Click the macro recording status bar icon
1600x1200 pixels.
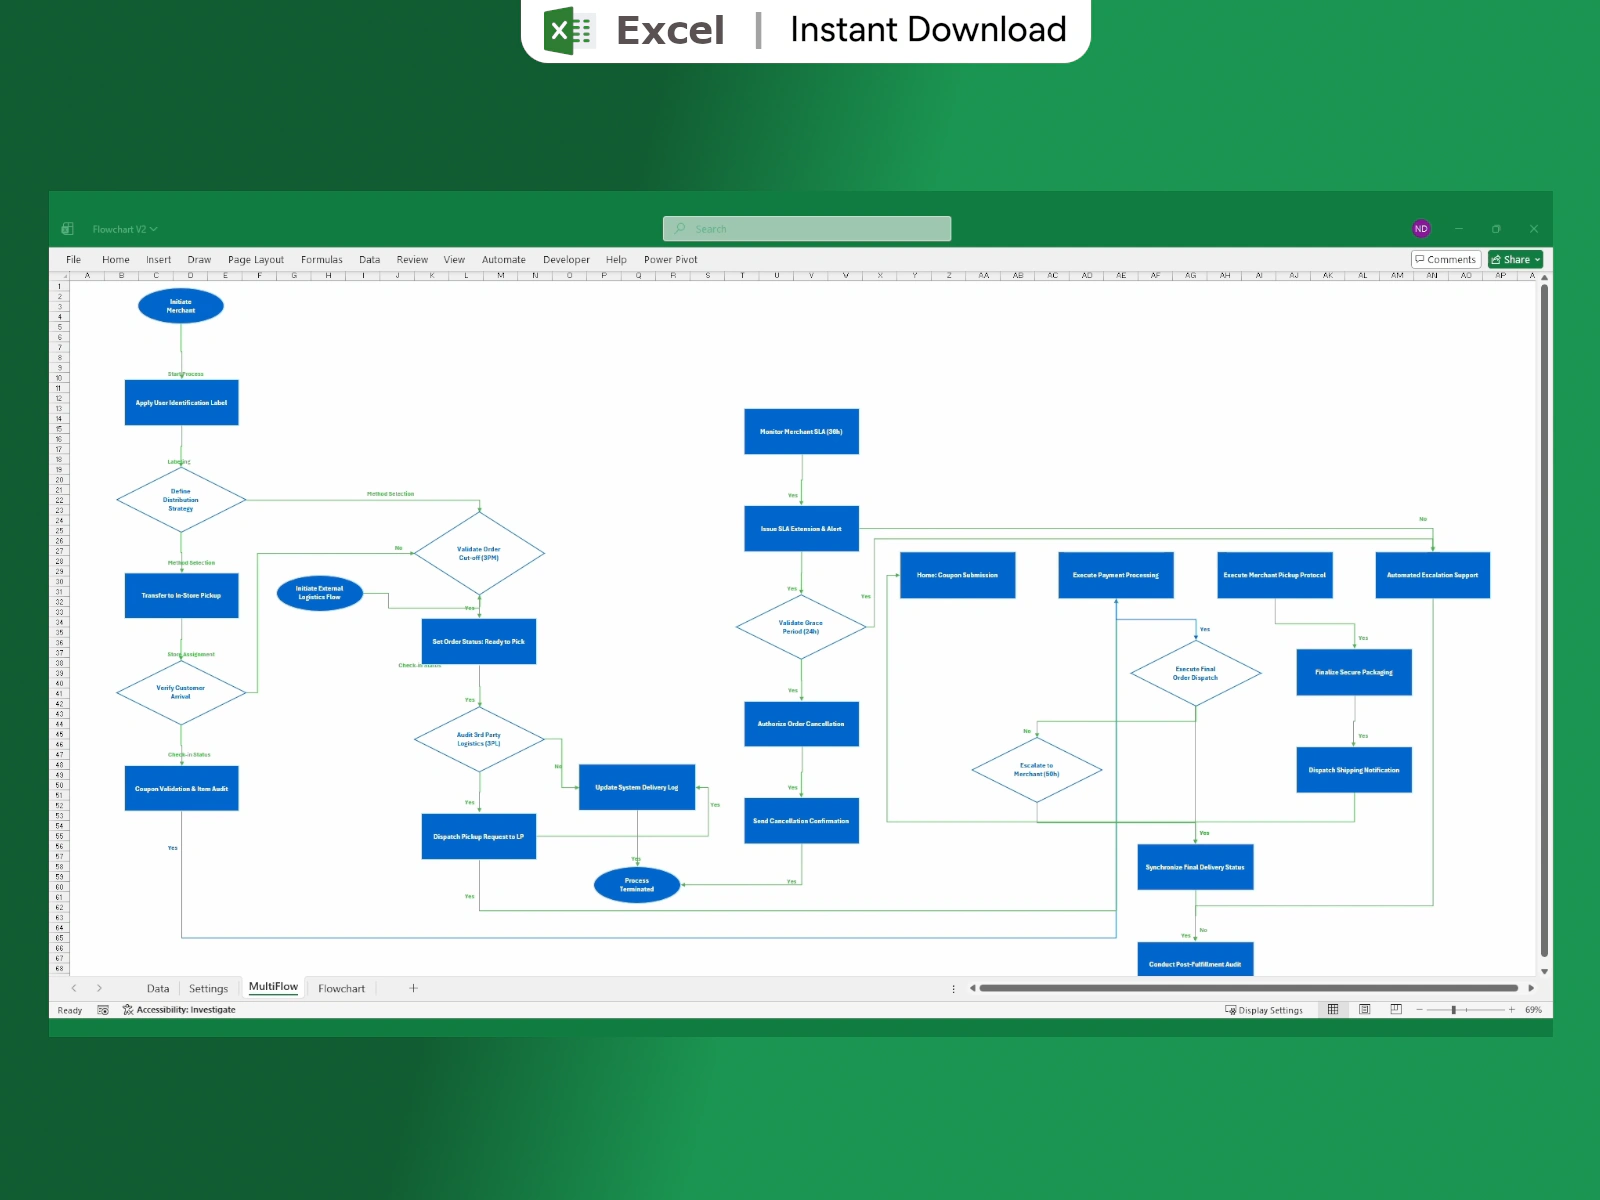point(103,1010)
